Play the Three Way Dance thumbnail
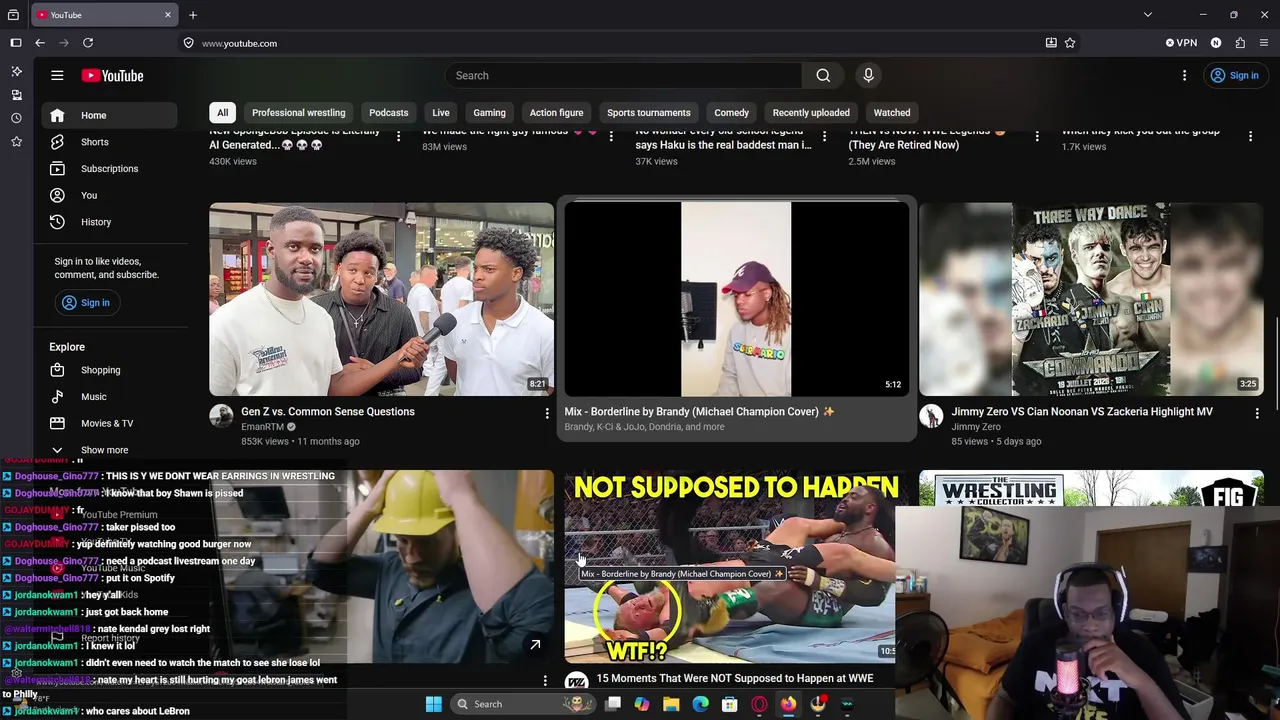The image size is (1280, 720). [1091, 299]
